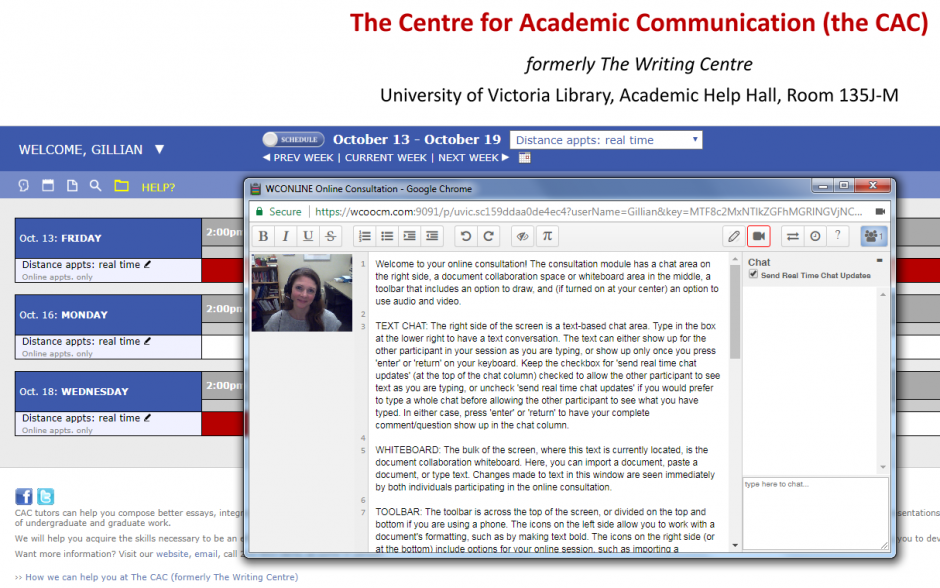Open the website link
Image resolution: width=940 pixels, height=588 pixels.
[x=171, y=553]
